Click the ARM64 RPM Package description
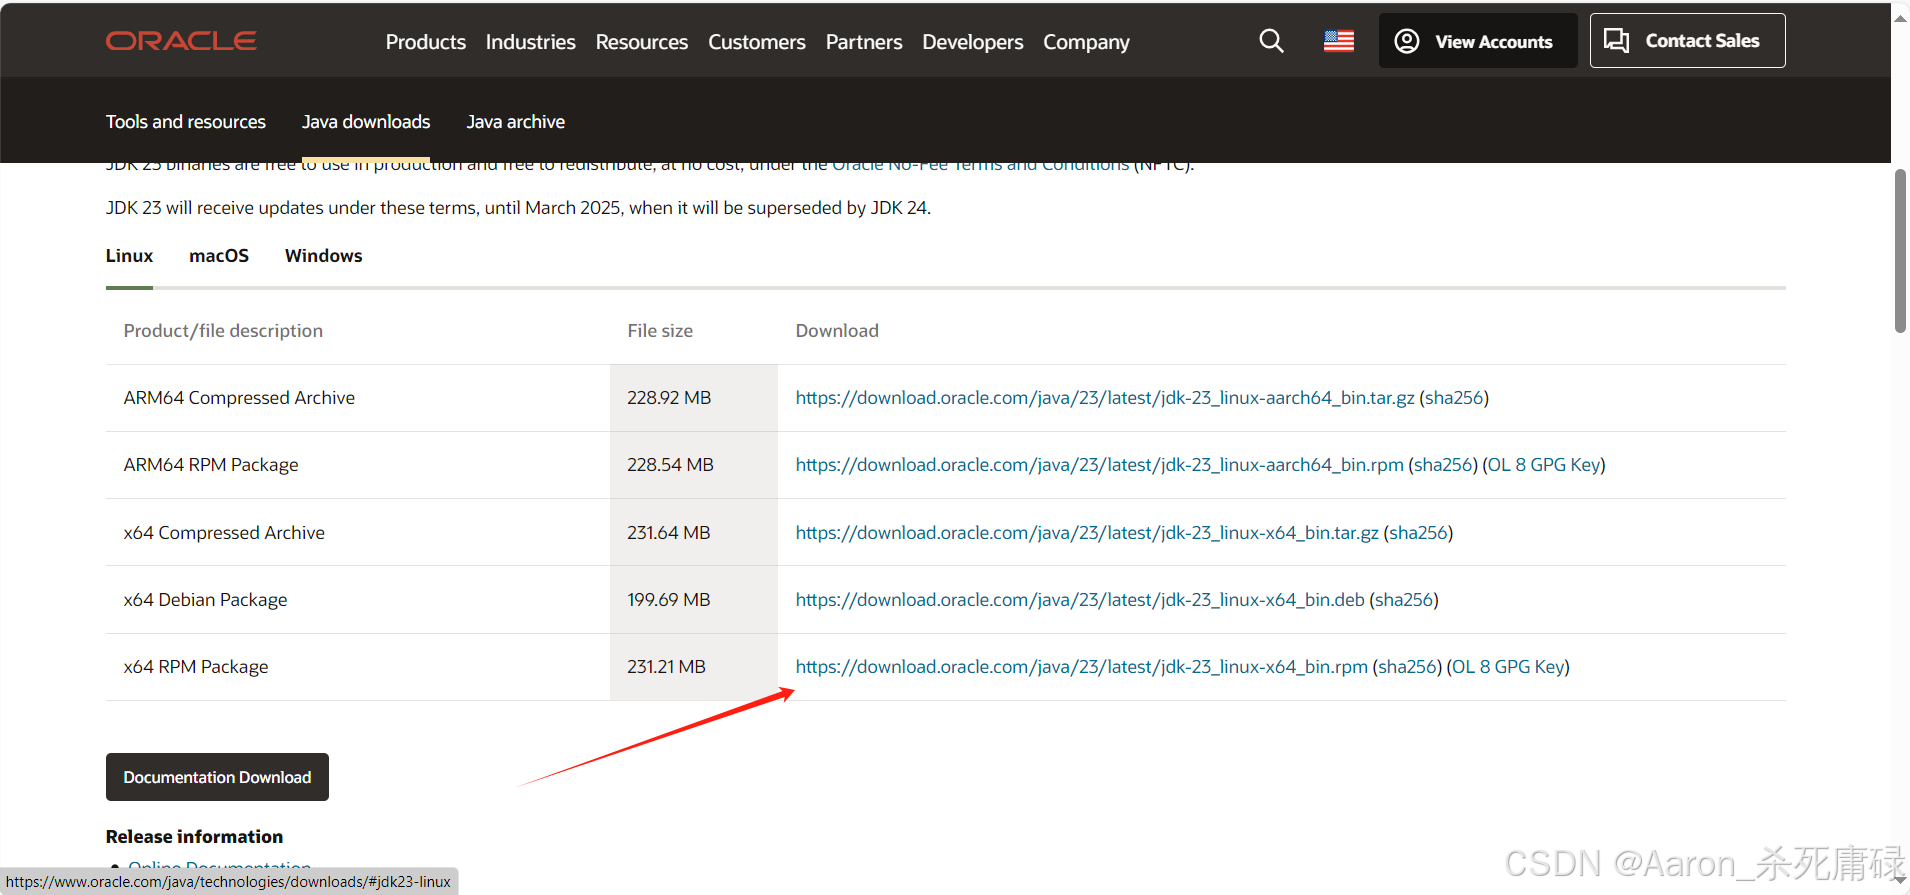This screenshot has width=1910, height=895. [211, 465]
